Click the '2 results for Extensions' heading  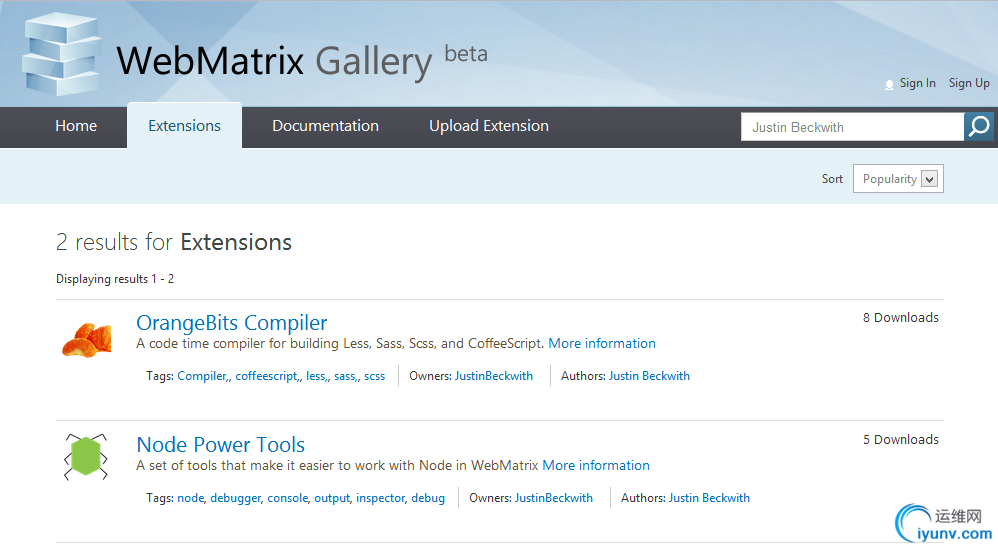174,243
